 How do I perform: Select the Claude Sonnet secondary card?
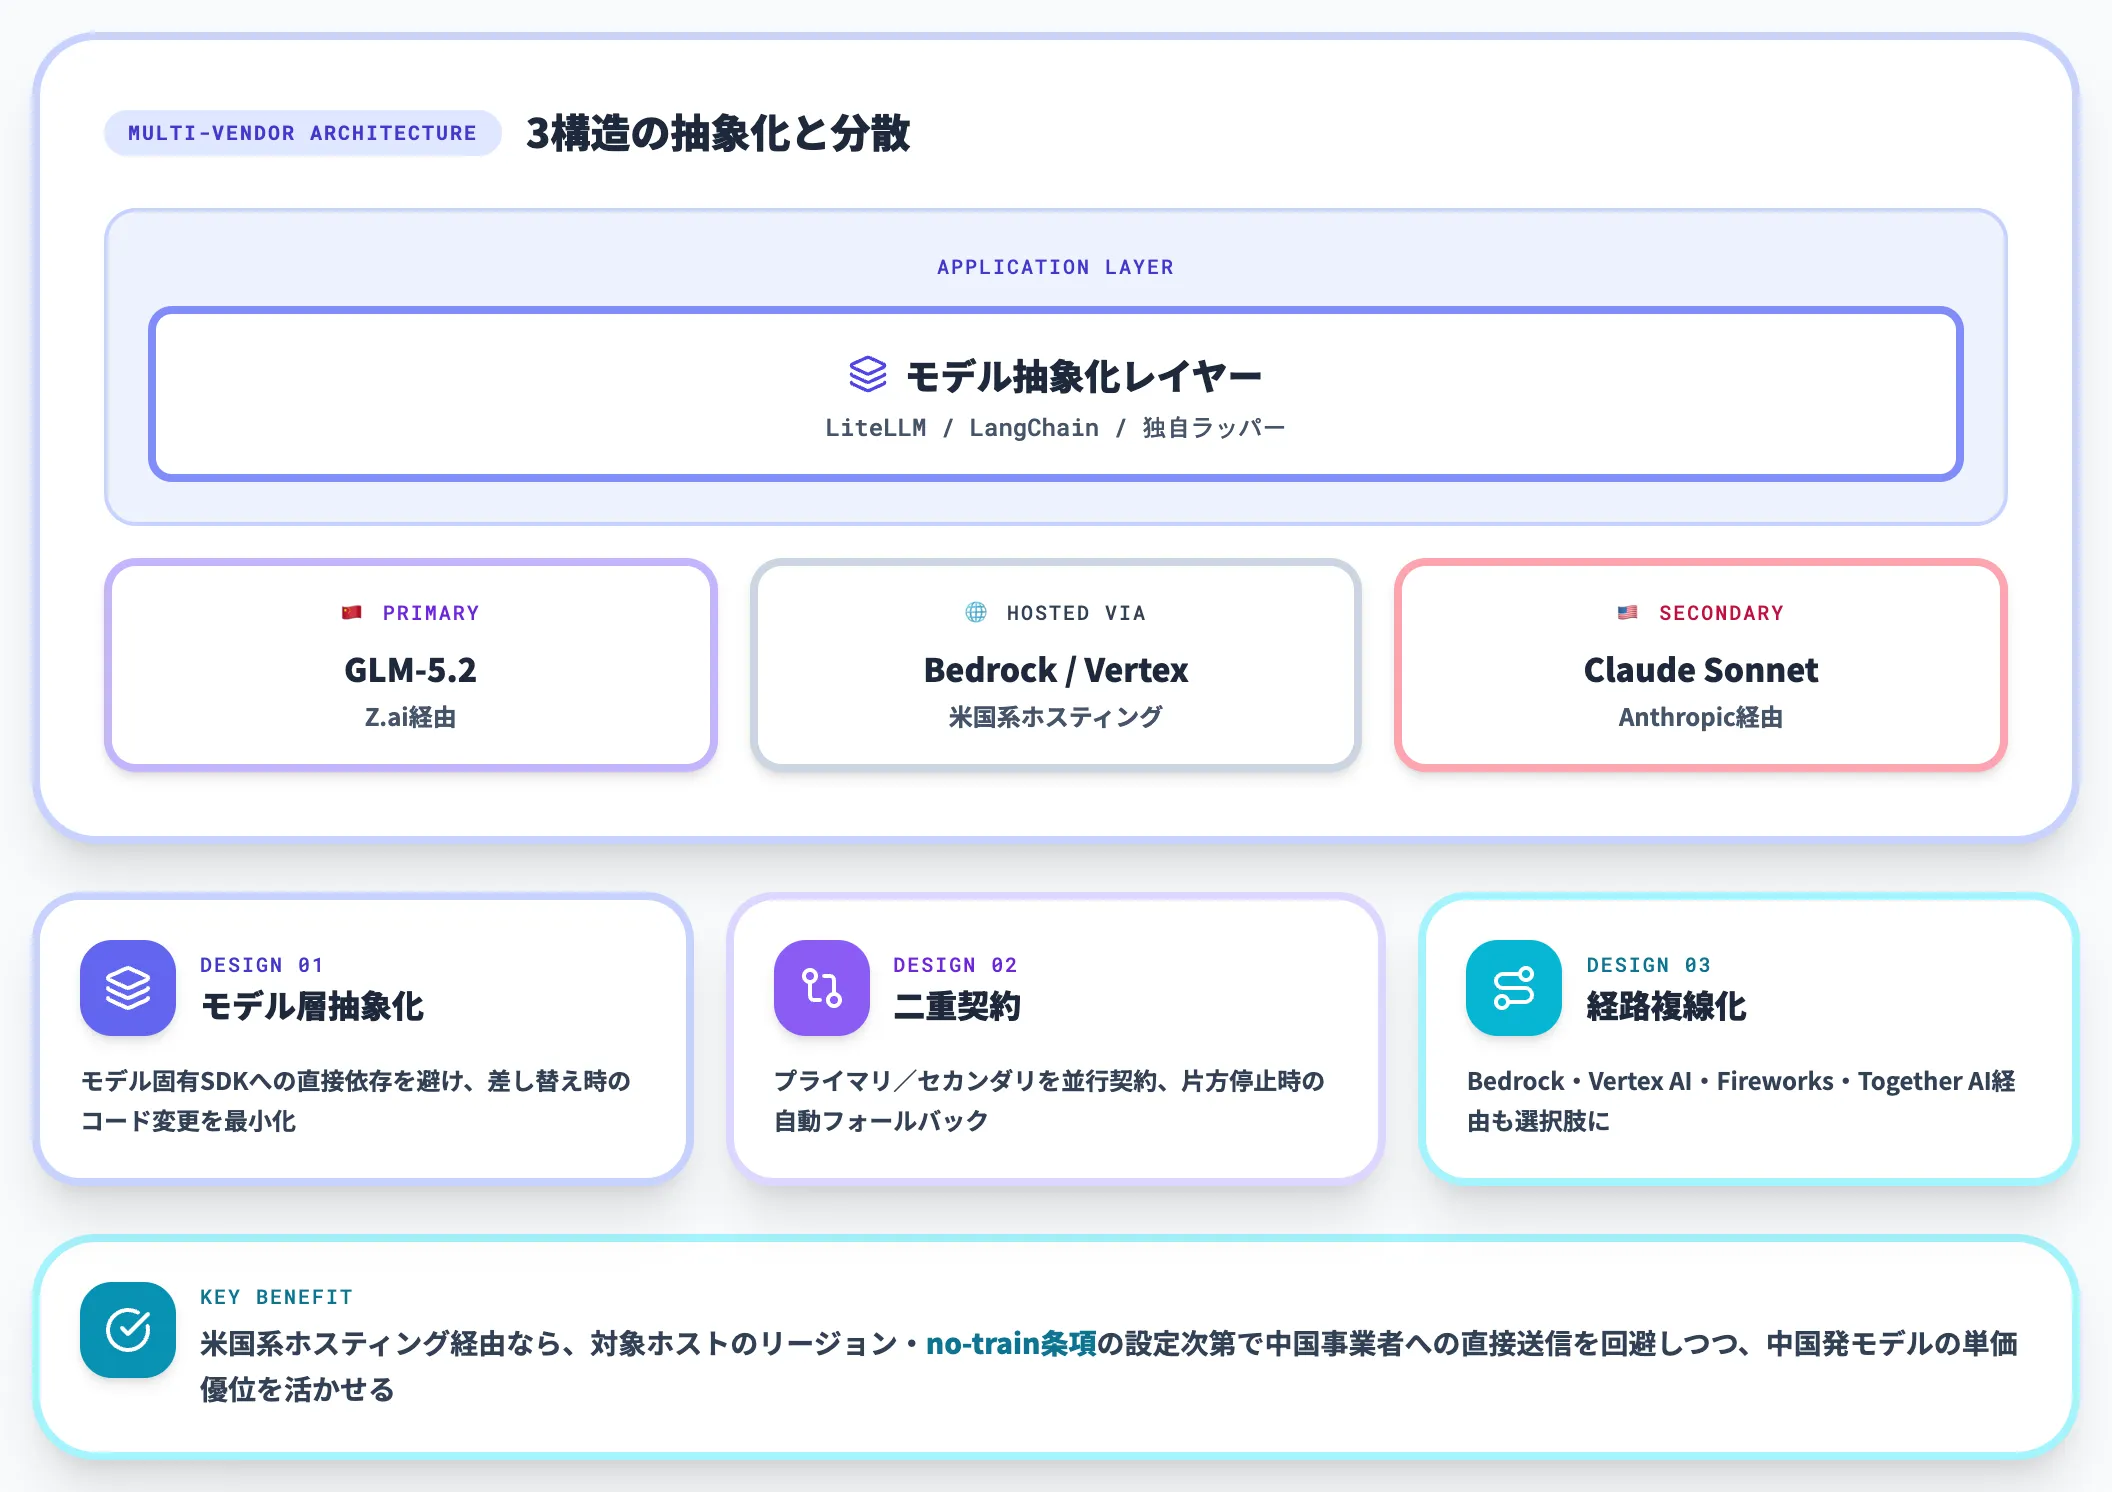pos(1701,665)
